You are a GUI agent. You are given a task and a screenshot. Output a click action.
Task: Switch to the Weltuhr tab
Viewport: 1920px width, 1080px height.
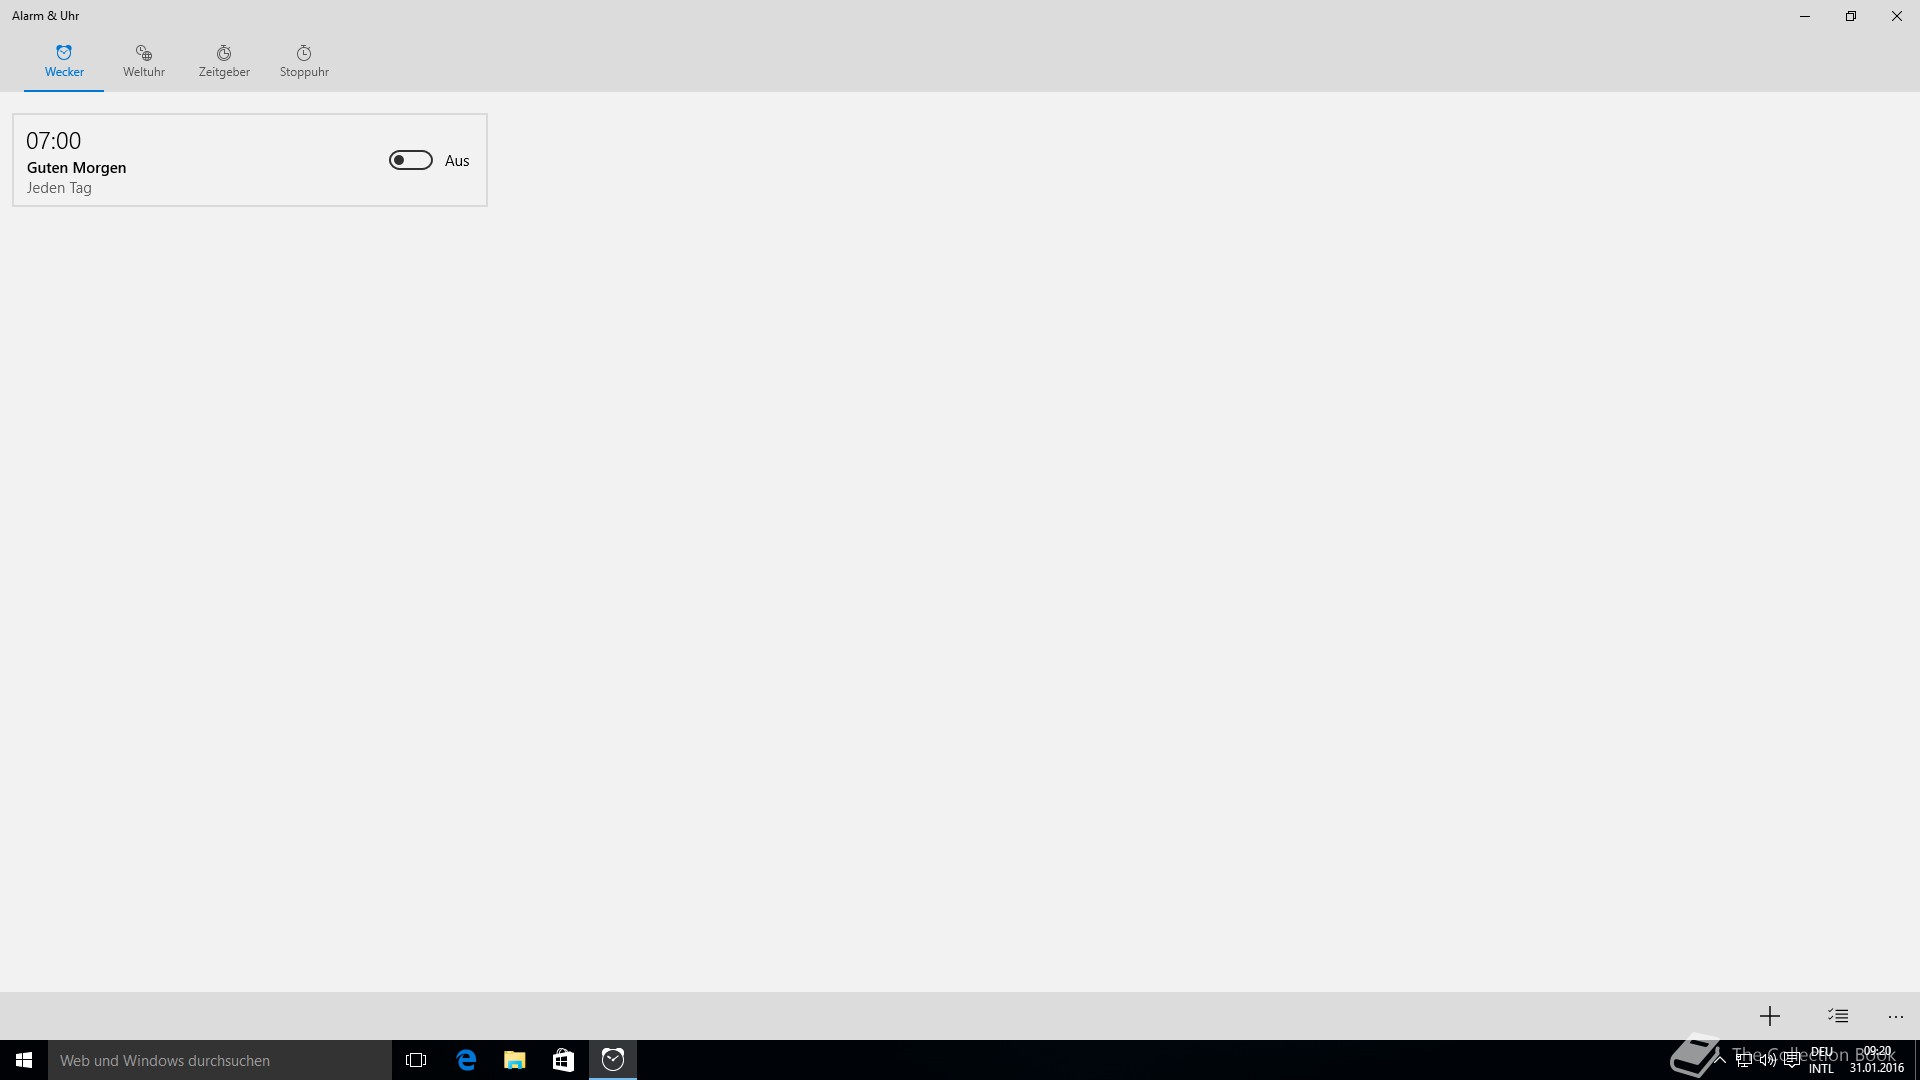[144, 61]
